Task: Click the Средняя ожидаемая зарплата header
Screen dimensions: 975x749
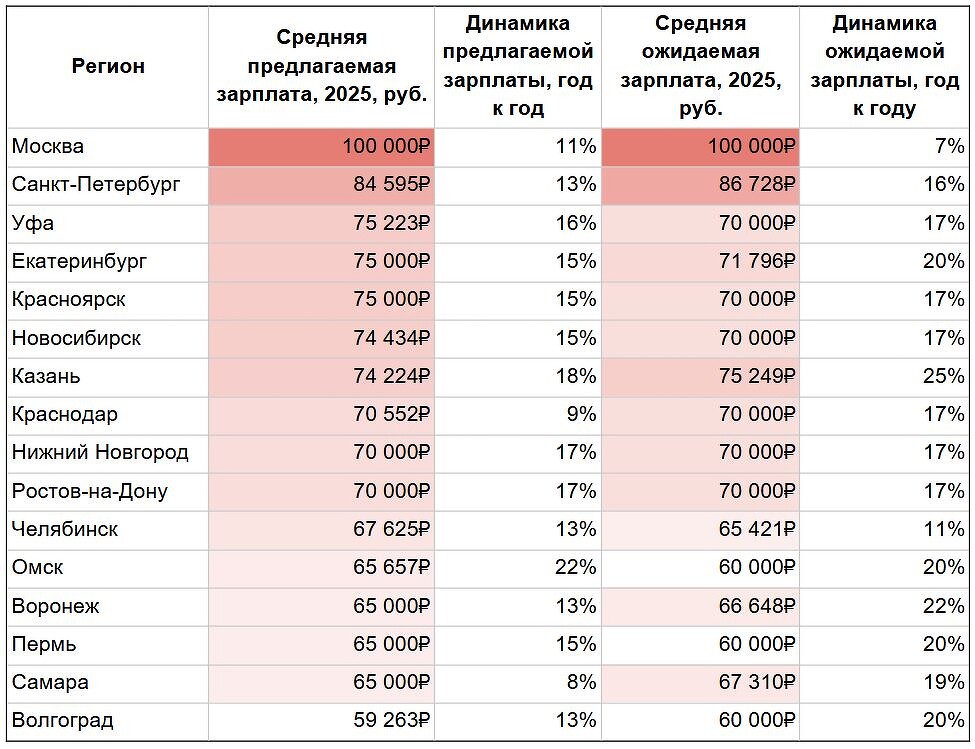Action: pyautogui.click(x=700, y=66)
